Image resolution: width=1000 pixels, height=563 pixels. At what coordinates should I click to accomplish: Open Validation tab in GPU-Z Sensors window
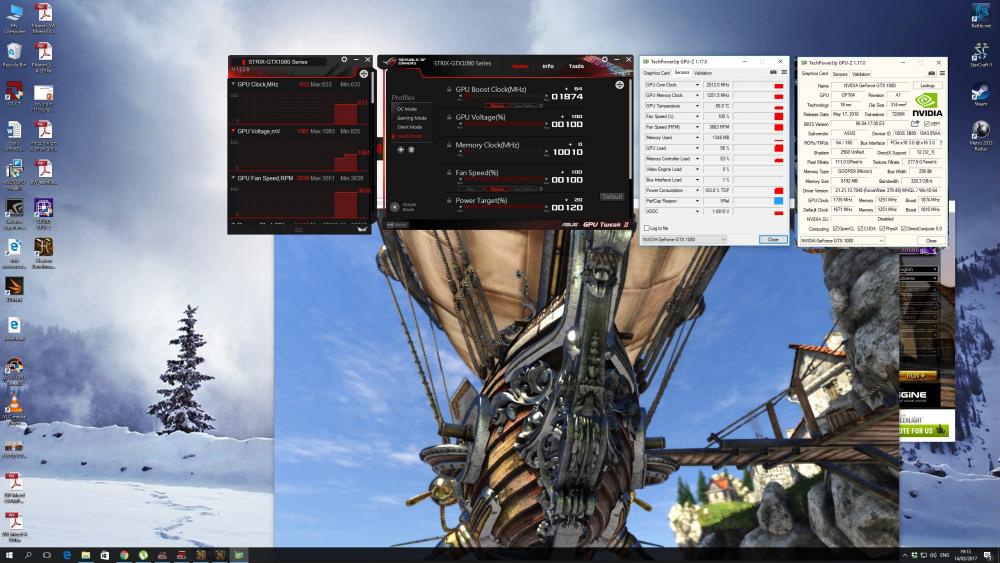point(703,73)
